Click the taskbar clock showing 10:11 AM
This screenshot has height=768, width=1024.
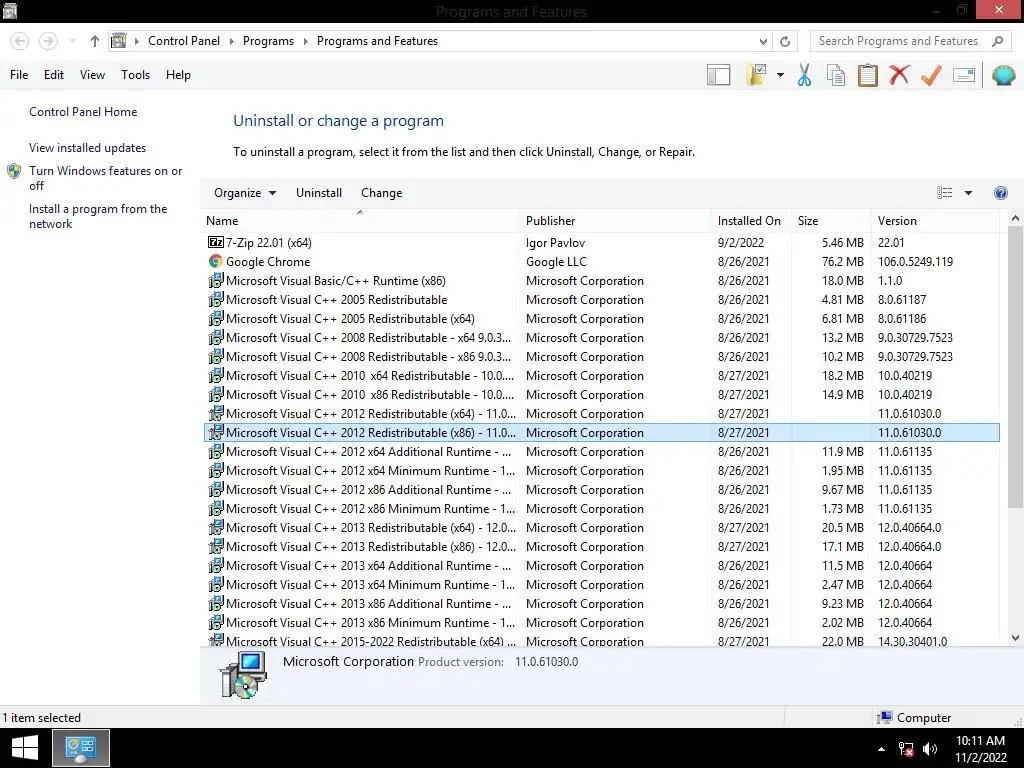[x=980, y=749]
